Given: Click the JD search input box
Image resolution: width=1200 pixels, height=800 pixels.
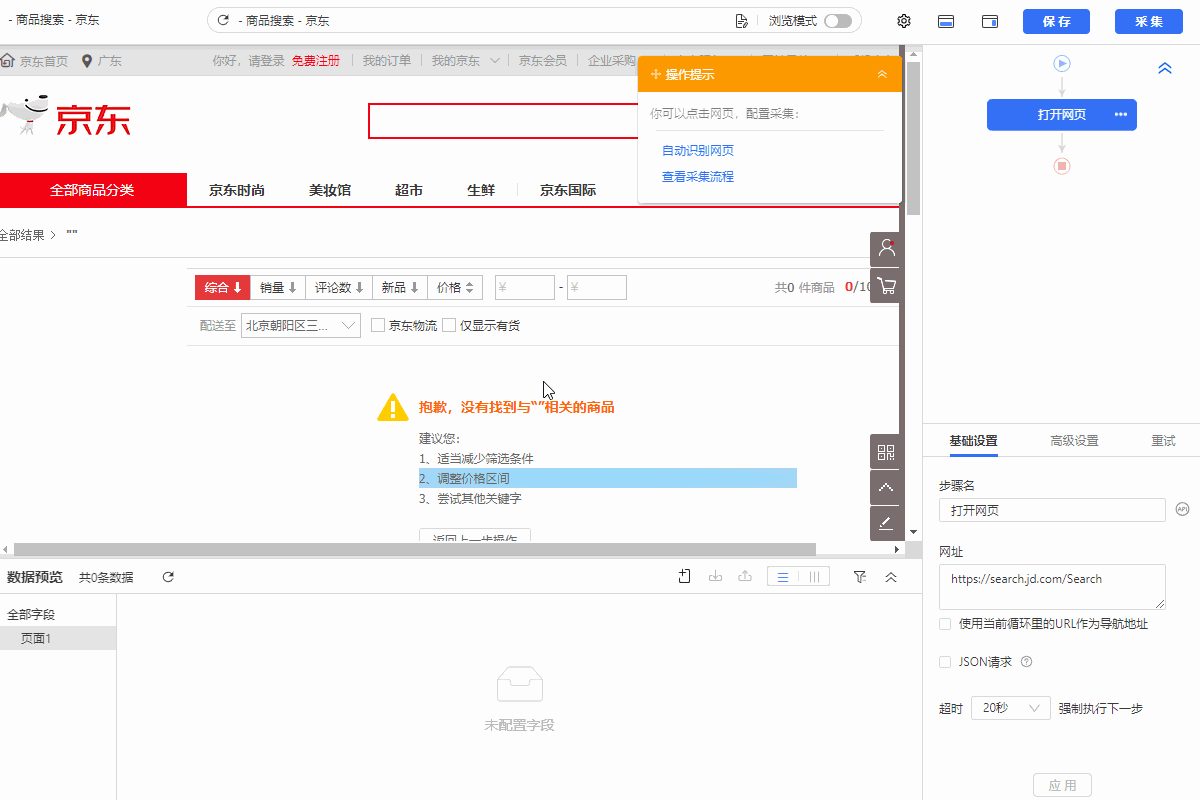Looking at the screenshot, I should [x=503, y=120].
